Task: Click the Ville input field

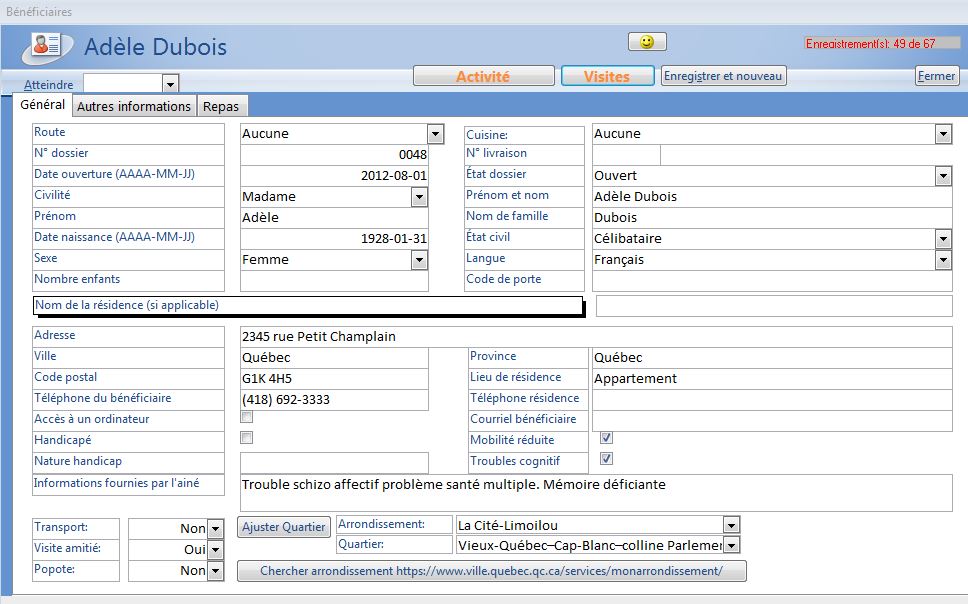Action: [334, 358]
